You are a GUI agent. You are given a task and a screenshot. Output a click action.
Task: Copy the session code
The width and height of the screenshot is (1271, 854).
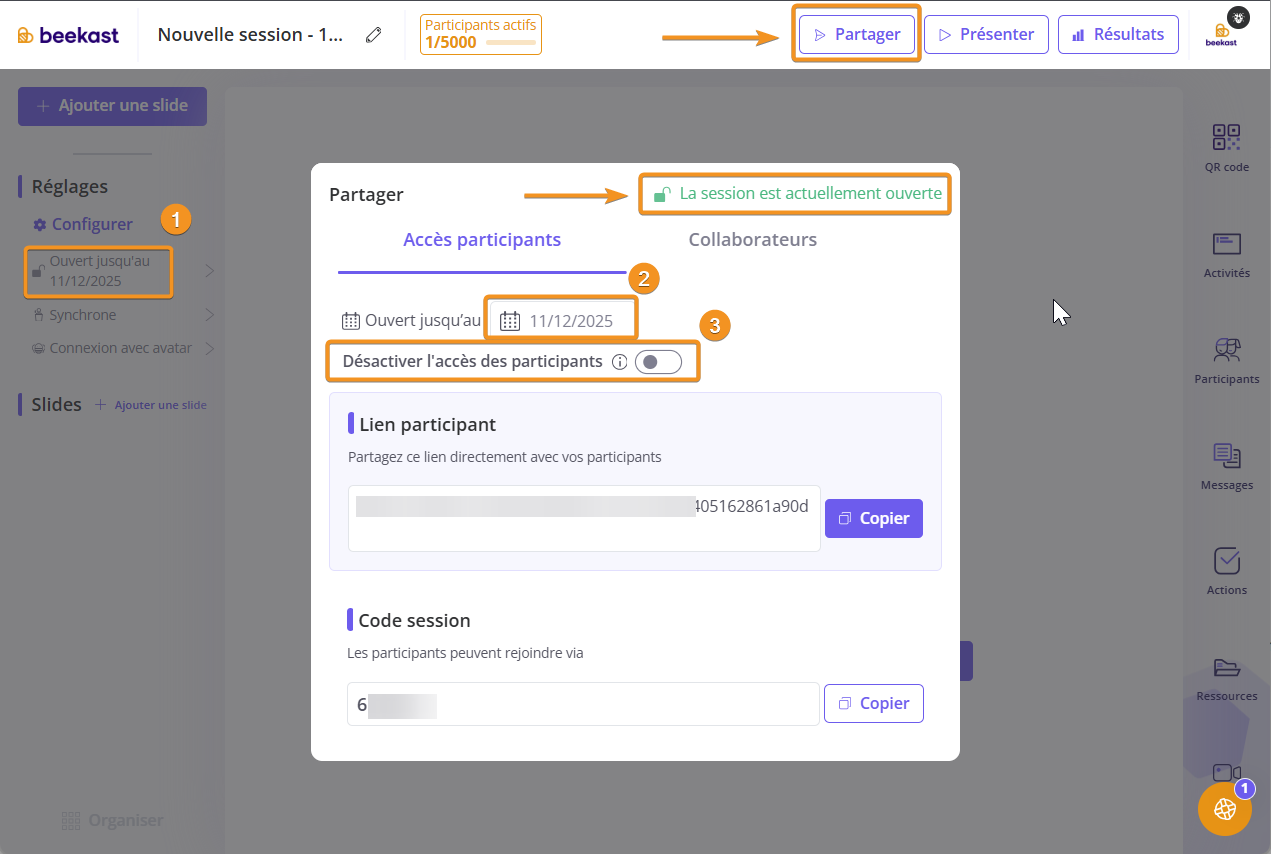pos(873,703)
